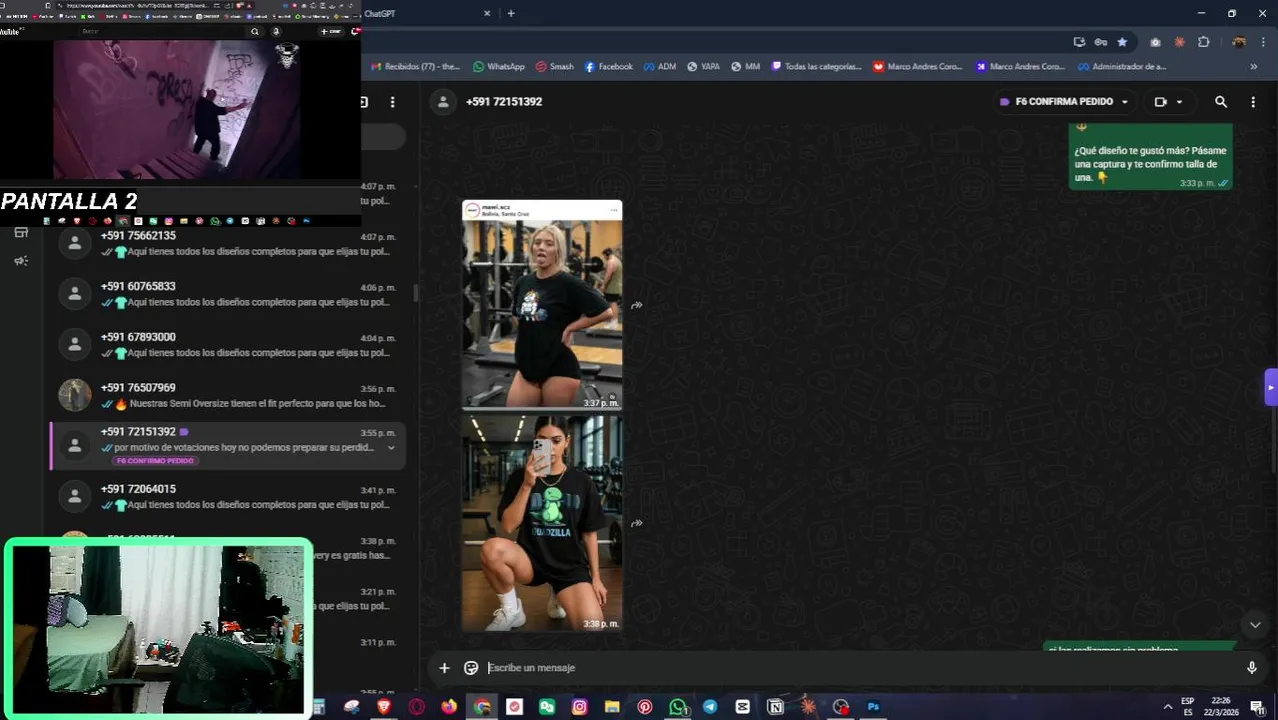Open the password manager key icon

1100,42
